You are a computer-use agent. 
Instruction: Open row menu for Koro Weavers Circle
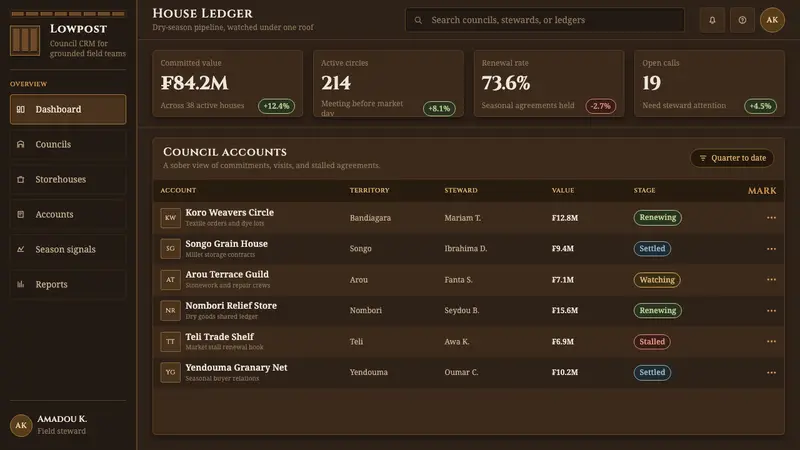tap(771, 218)
